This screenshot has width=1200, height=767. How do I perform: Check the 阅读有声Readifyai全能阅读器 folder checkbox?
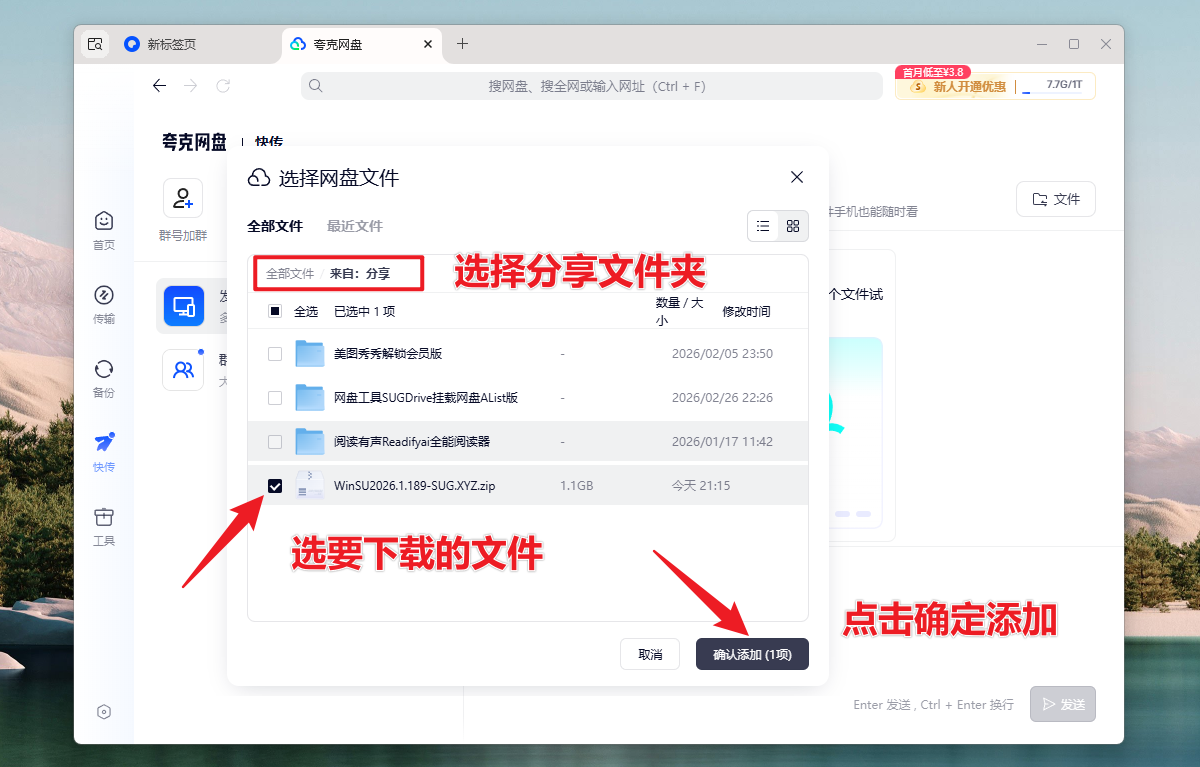(275, 441)
